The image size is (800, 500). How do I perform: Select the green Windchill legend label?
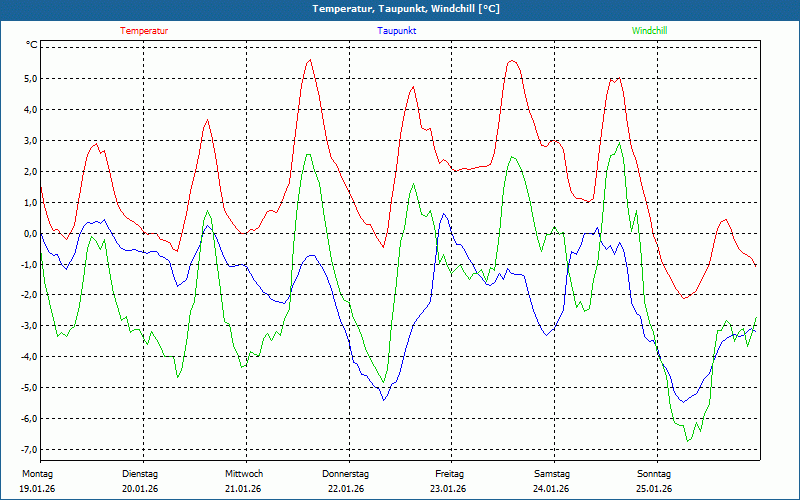(x=650, y=31)
